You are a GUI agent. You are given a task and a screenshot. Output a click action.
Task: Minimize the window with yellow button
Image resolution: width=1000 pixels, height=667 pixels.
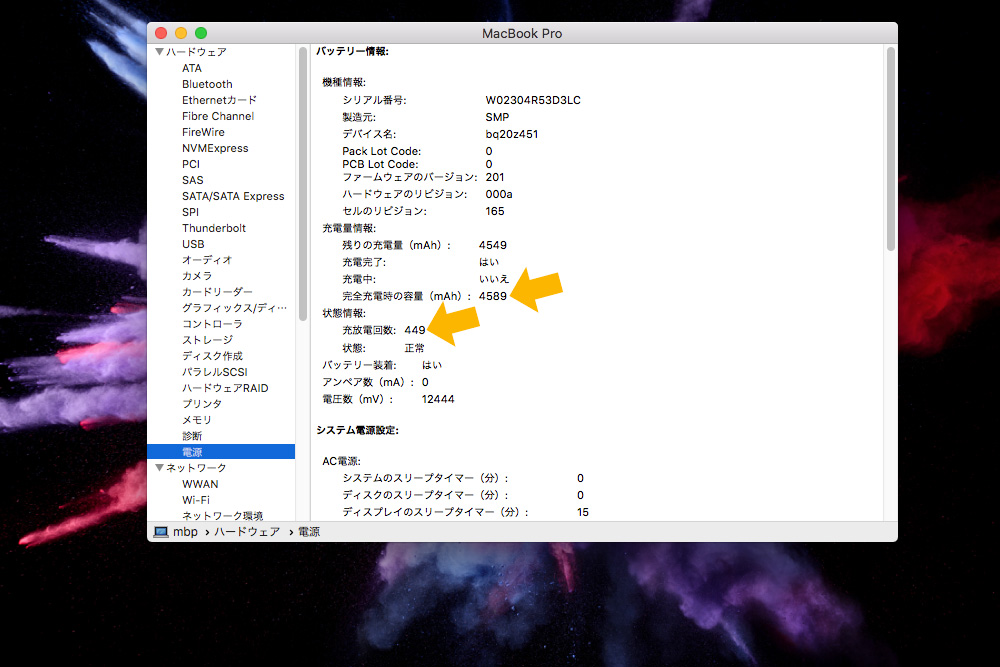[181, 33]
